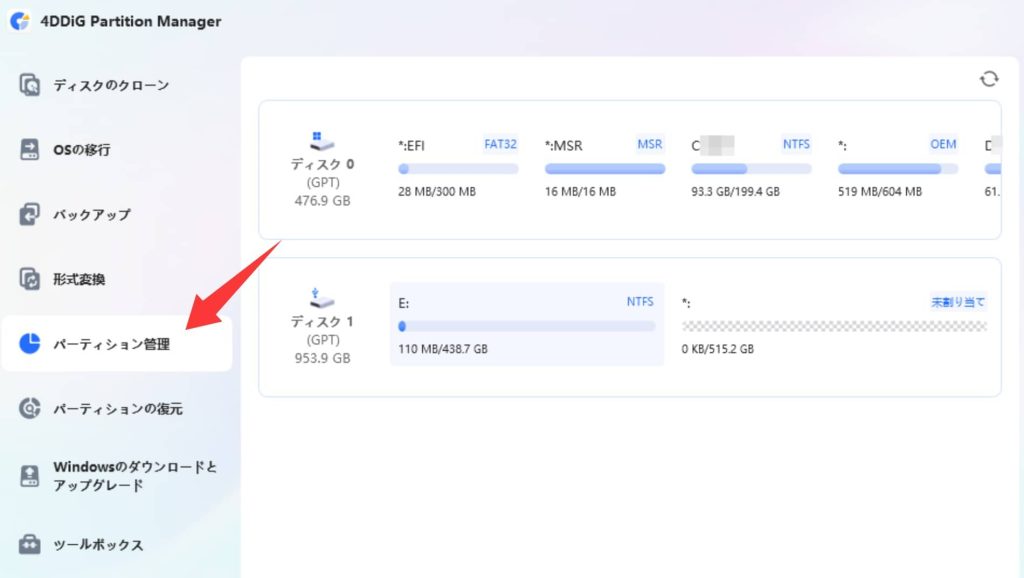
Task: Click the 110 MB/438.7 GB size text
Action: tap(443, 349)
